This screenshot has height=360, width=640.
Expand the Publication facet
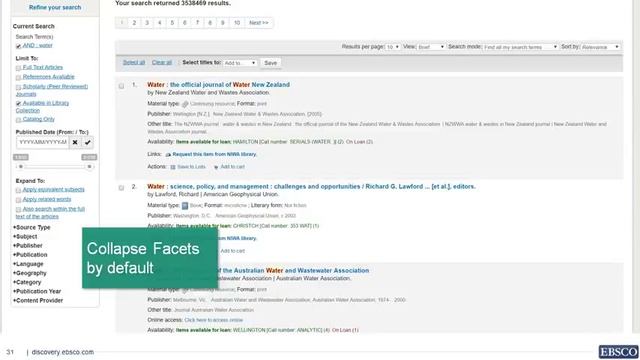point(30,255)
